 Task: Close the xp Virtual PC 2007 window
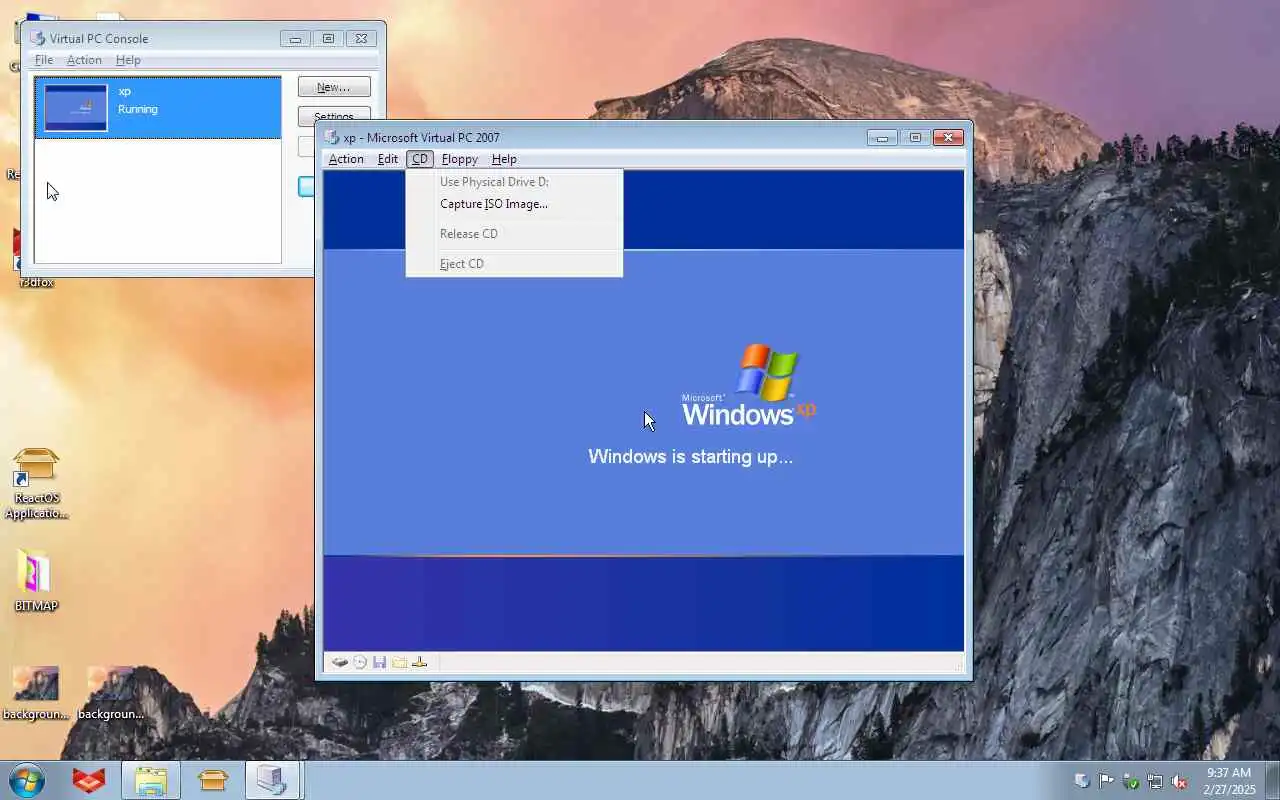click(948, 138)
